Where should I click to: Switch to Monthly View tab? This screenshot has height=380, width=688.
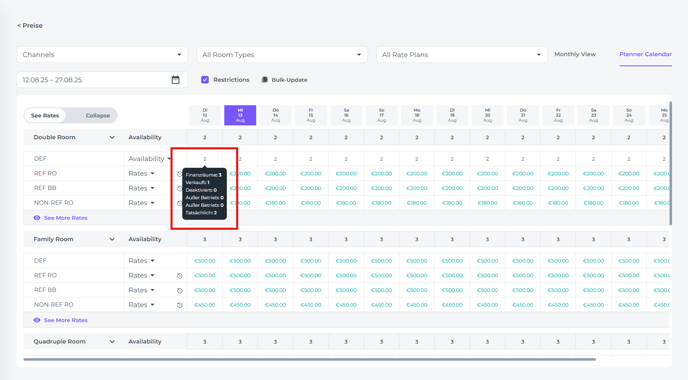click(x=575, y=54)
